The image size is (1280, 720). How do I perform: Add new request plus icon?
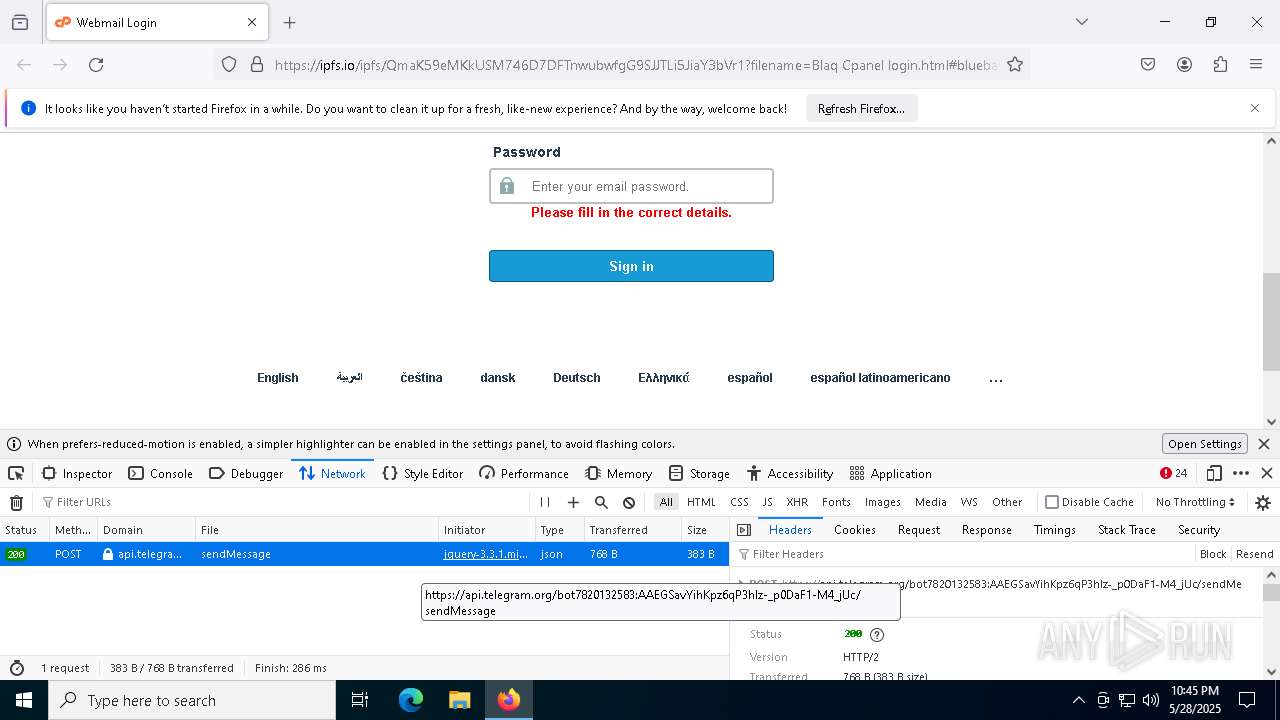(573, 503)
